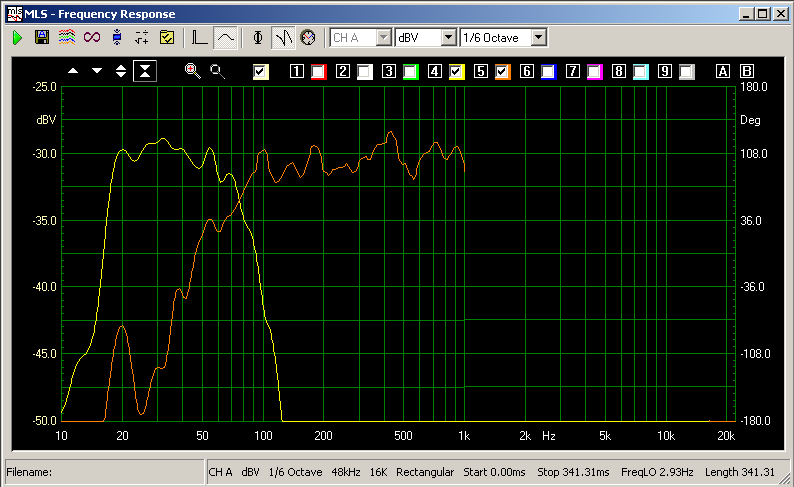Click the infinity loop icon in toolbar

92,38
